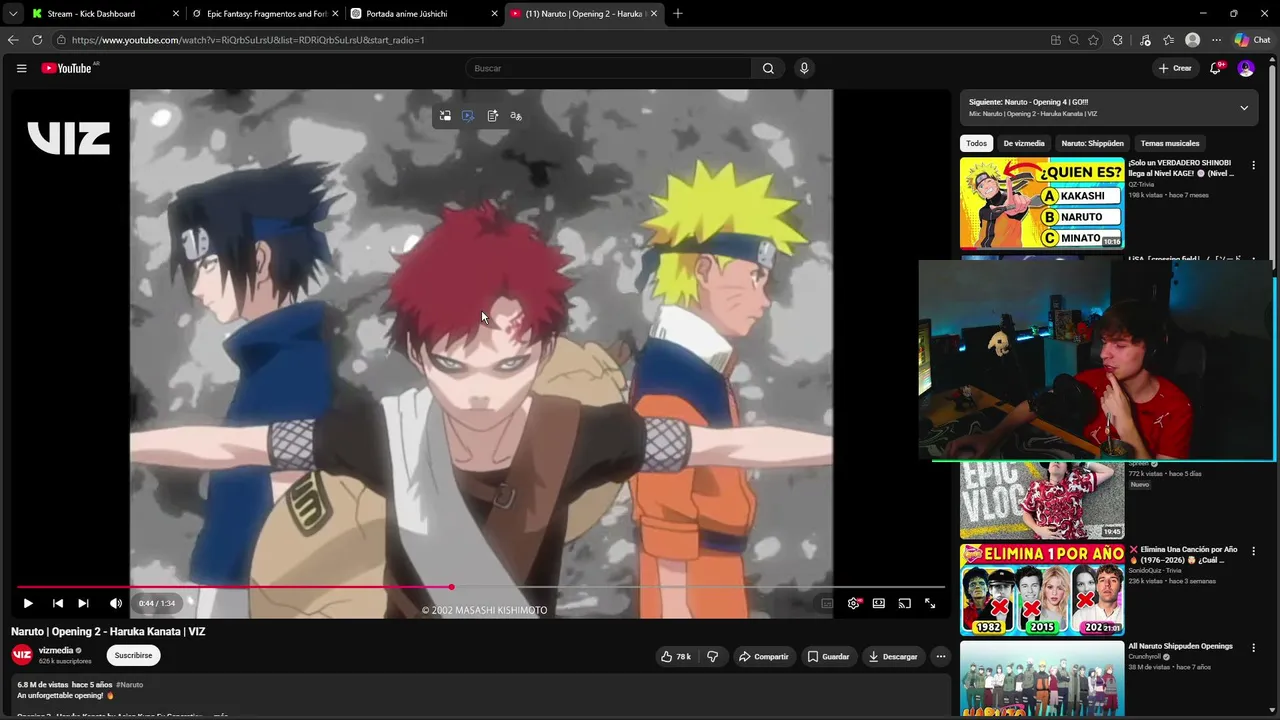The height and width of the screenshot is (720, 1280).
Task: Click the Compartir share button
Action: click(x=763, y=656)
